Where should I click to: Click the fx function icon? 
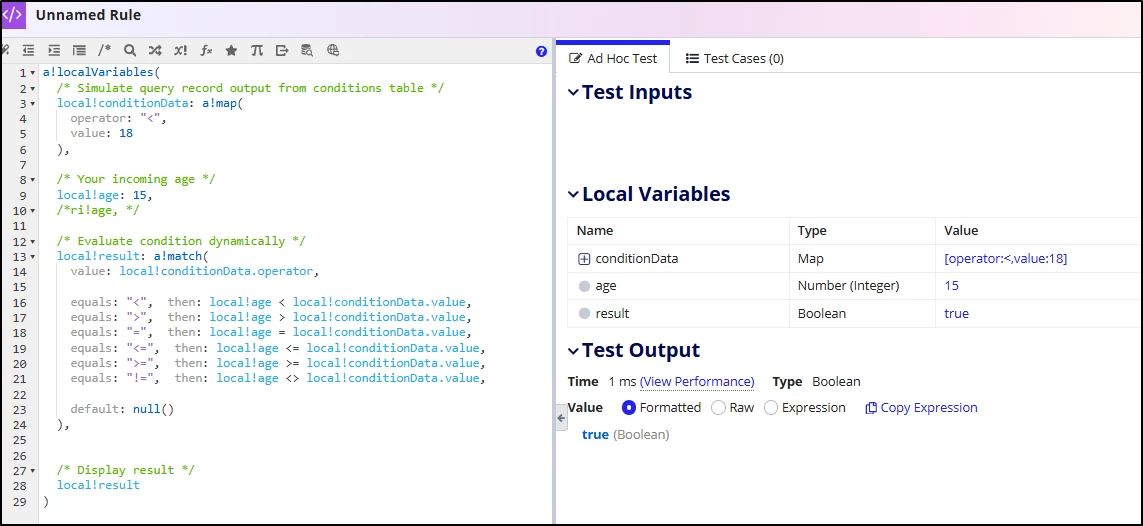[206, 50]
